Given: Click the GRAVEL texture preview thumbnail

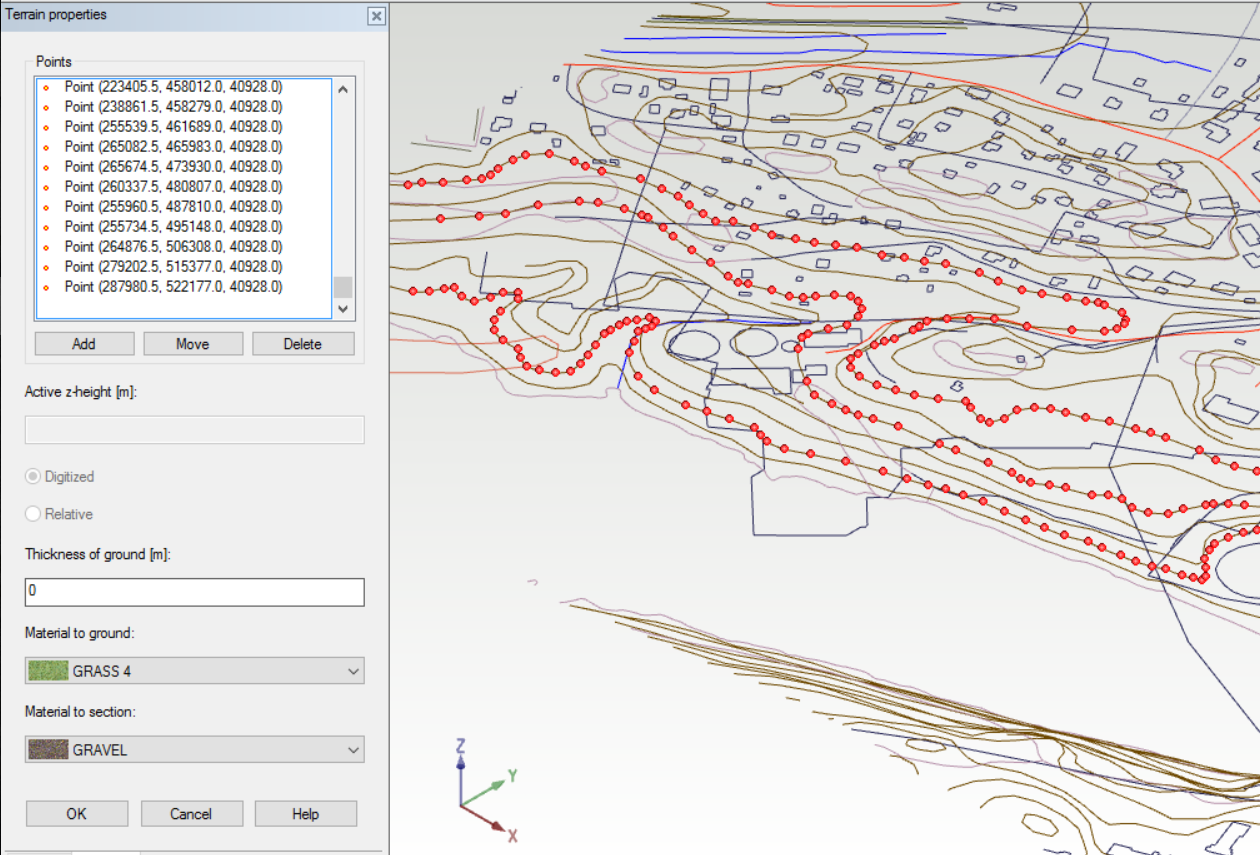Looking at the screenshot, I should (47, 750).
